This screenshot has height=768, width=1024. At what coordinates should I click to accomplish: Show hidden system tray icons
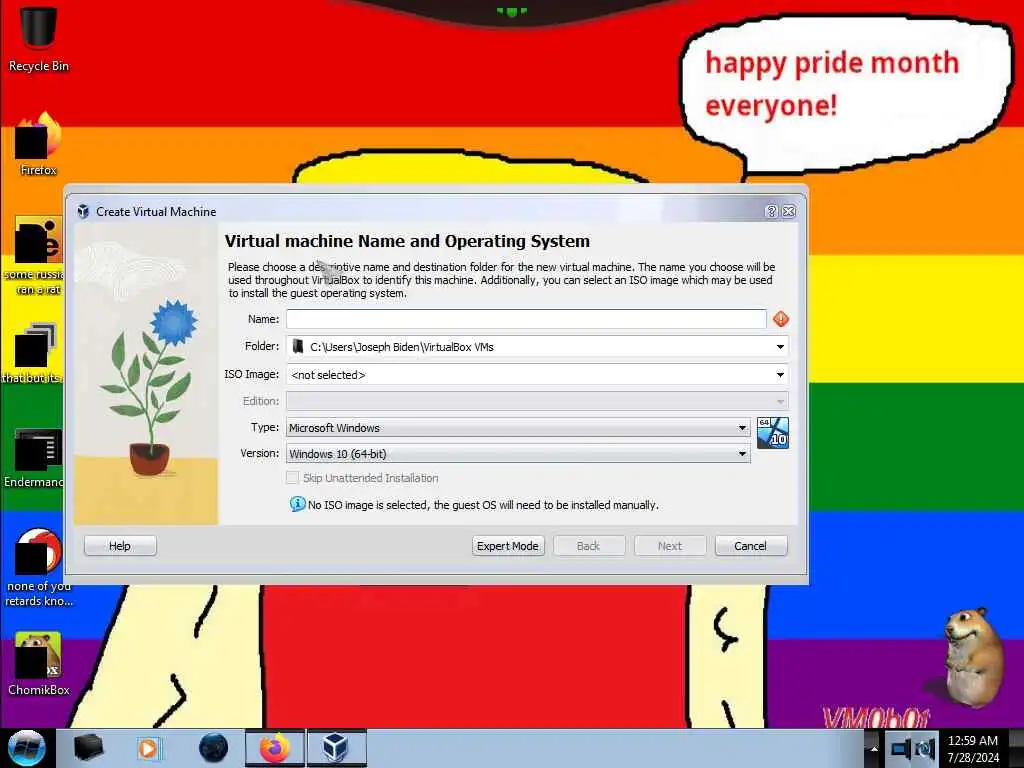(874, 749)
